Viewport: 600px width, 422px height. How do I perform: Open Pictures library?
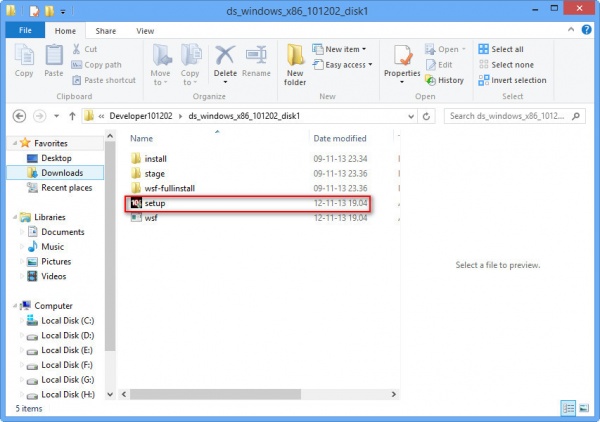pyautogui.click(x=56, y=262)
